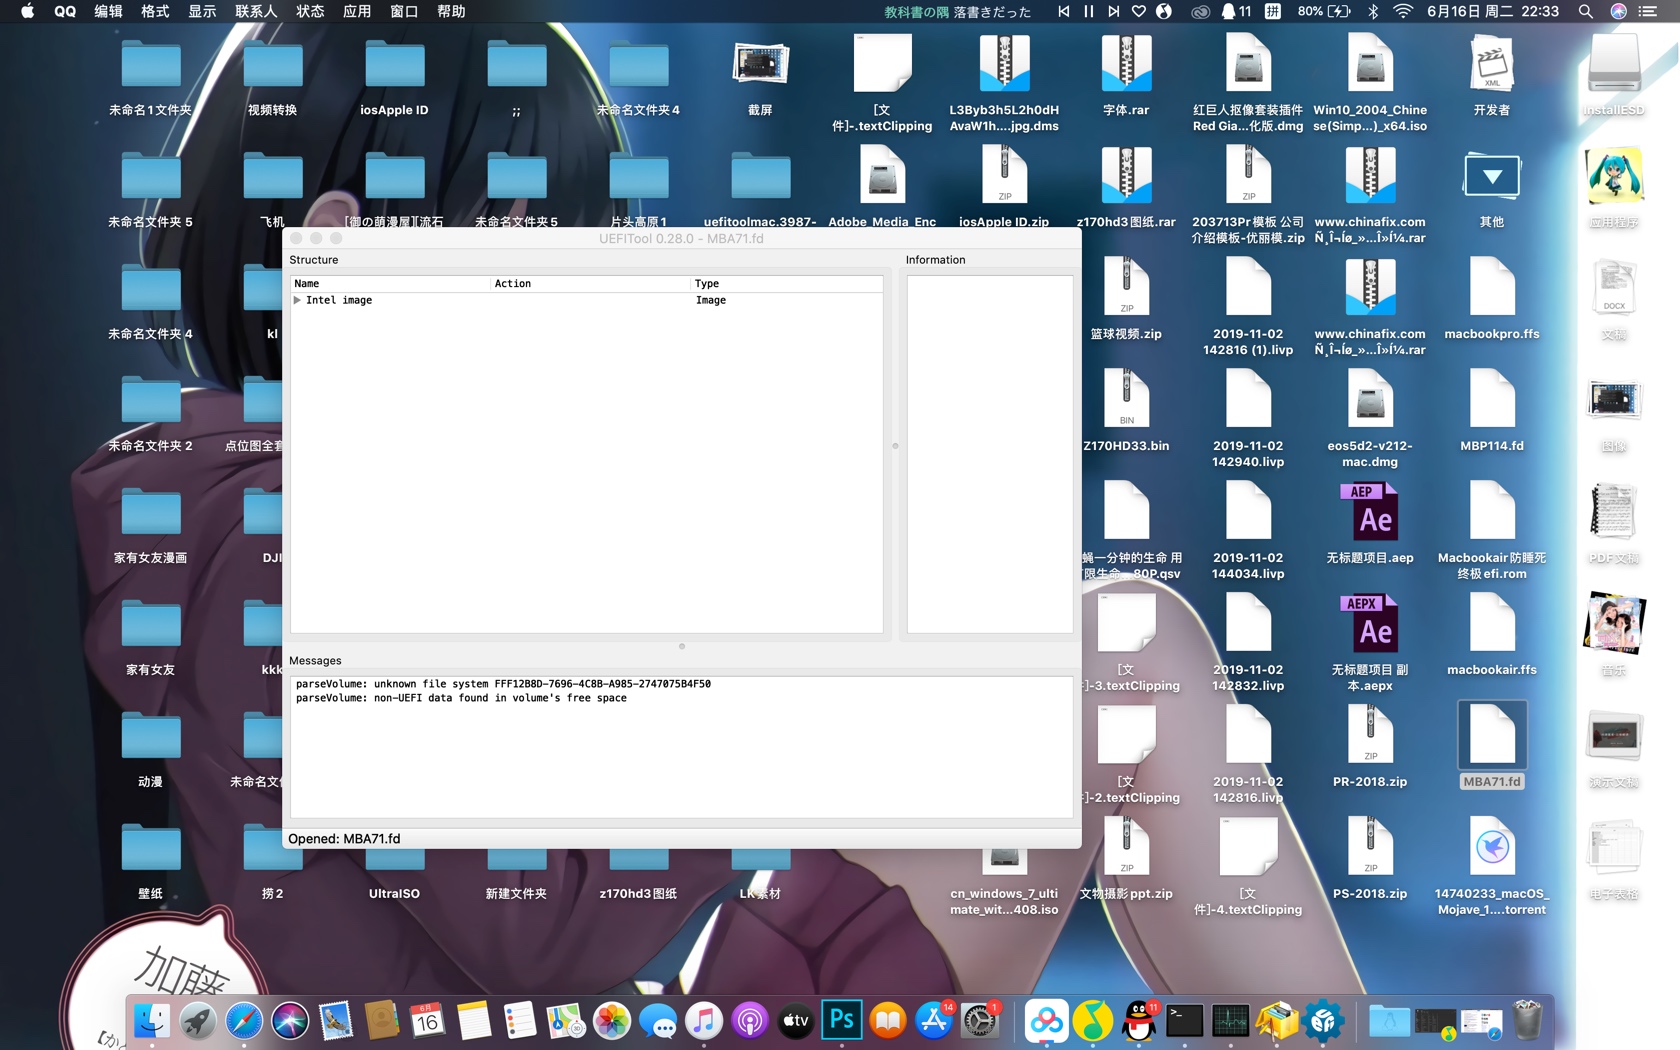1680x1050 pixels.
Task: Expand the 其他 stack on desktop
Action: pyautogui.click(x=1492, y=187)
